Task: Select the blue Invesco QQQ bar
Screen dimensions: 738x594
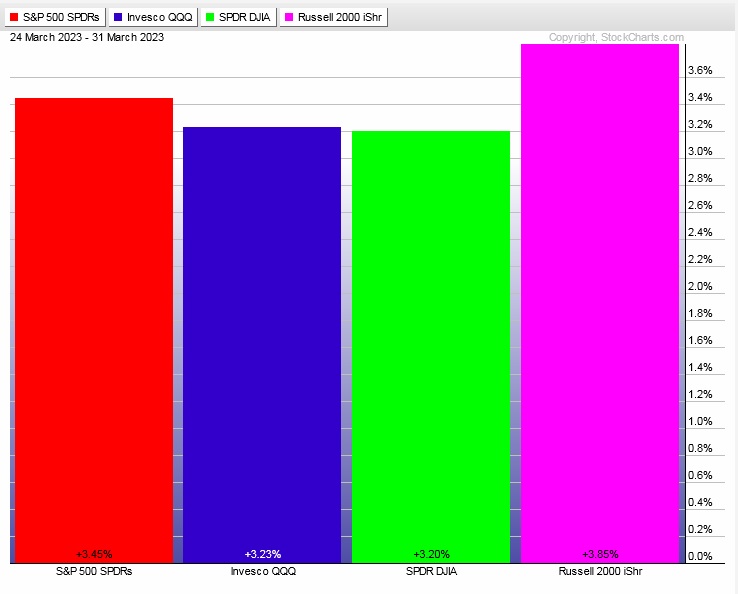Action: coord(262,345)
